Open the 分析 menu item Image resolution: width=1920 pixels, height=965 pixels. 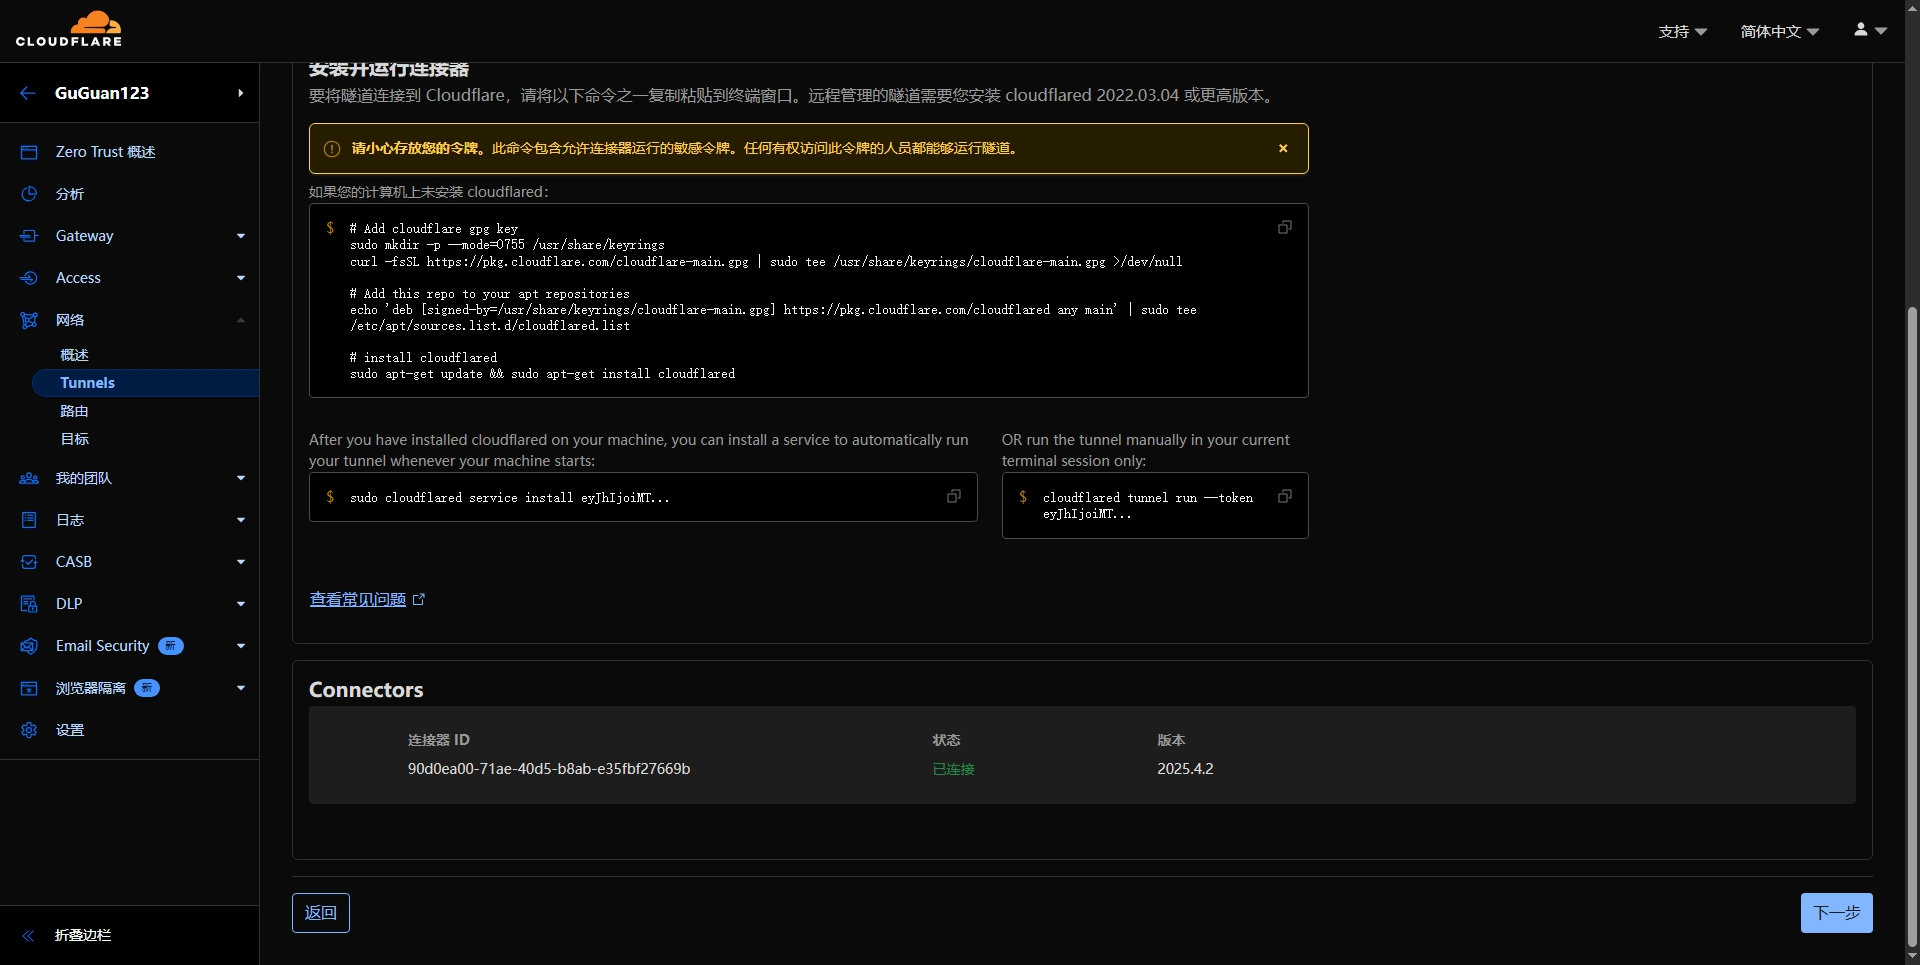70,194
